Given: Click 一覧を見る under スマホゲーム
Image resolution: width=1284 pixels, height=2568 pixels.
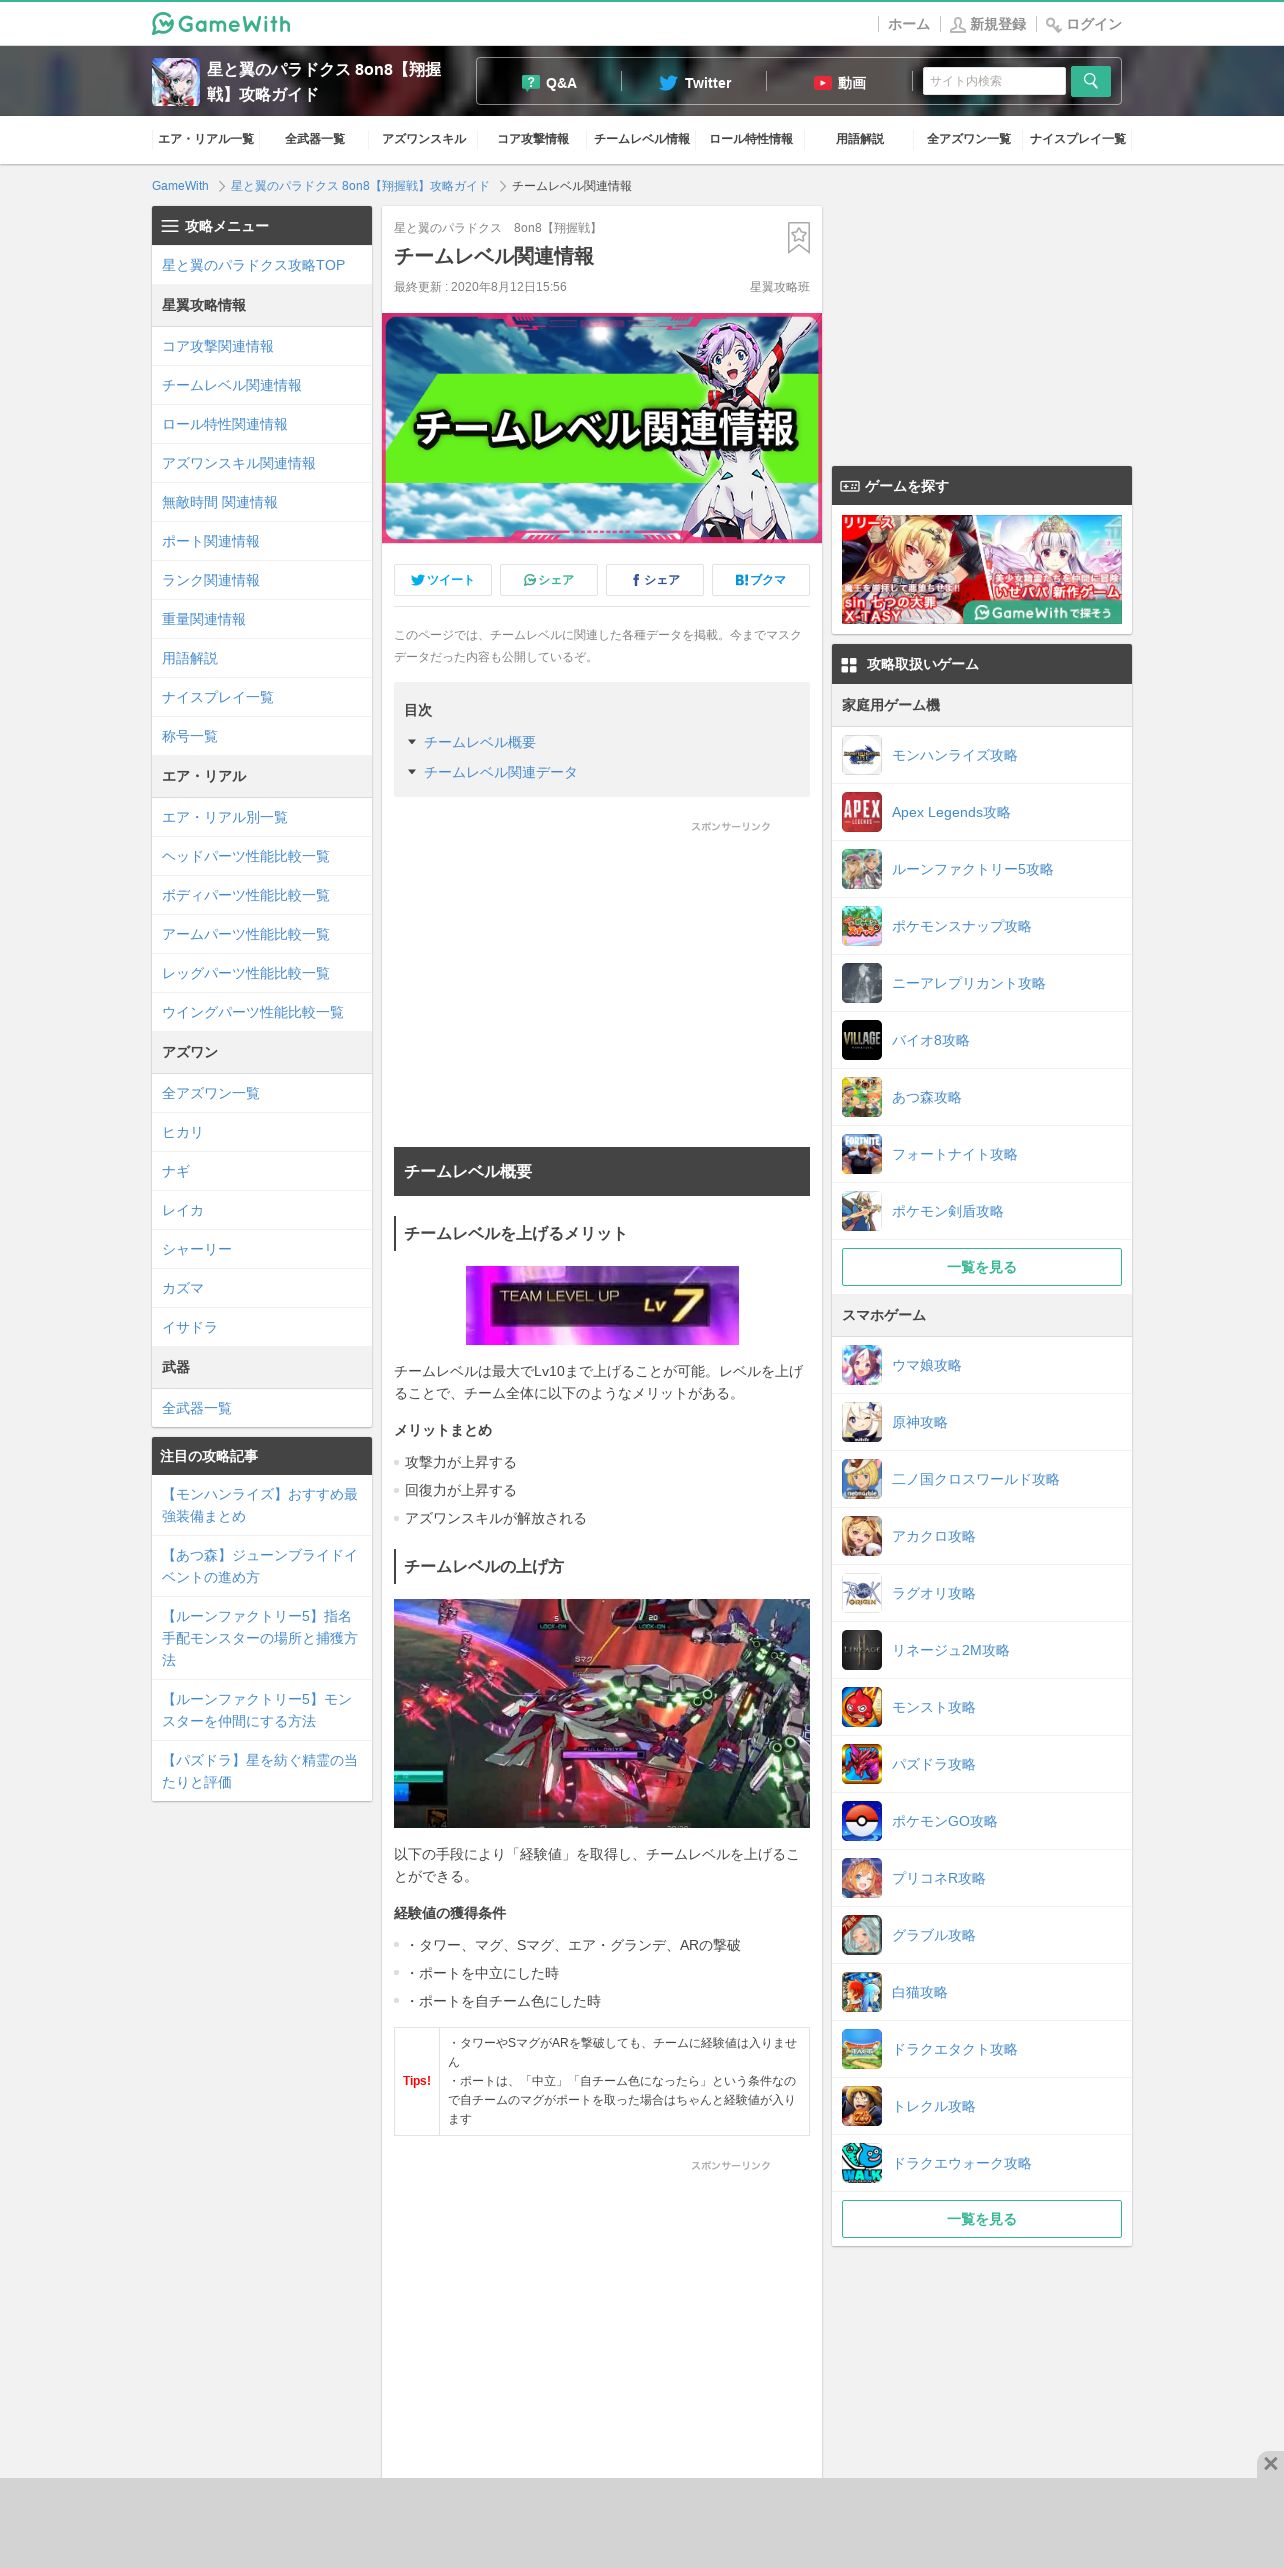Looking at the screenshot, I should pos(982,2219).
